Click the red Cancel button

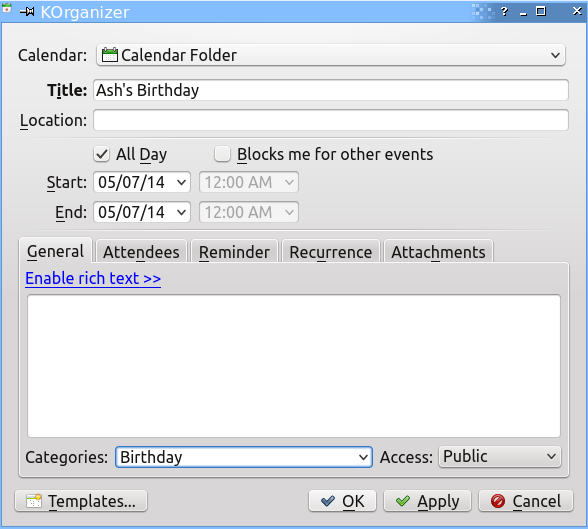[526, 501]
